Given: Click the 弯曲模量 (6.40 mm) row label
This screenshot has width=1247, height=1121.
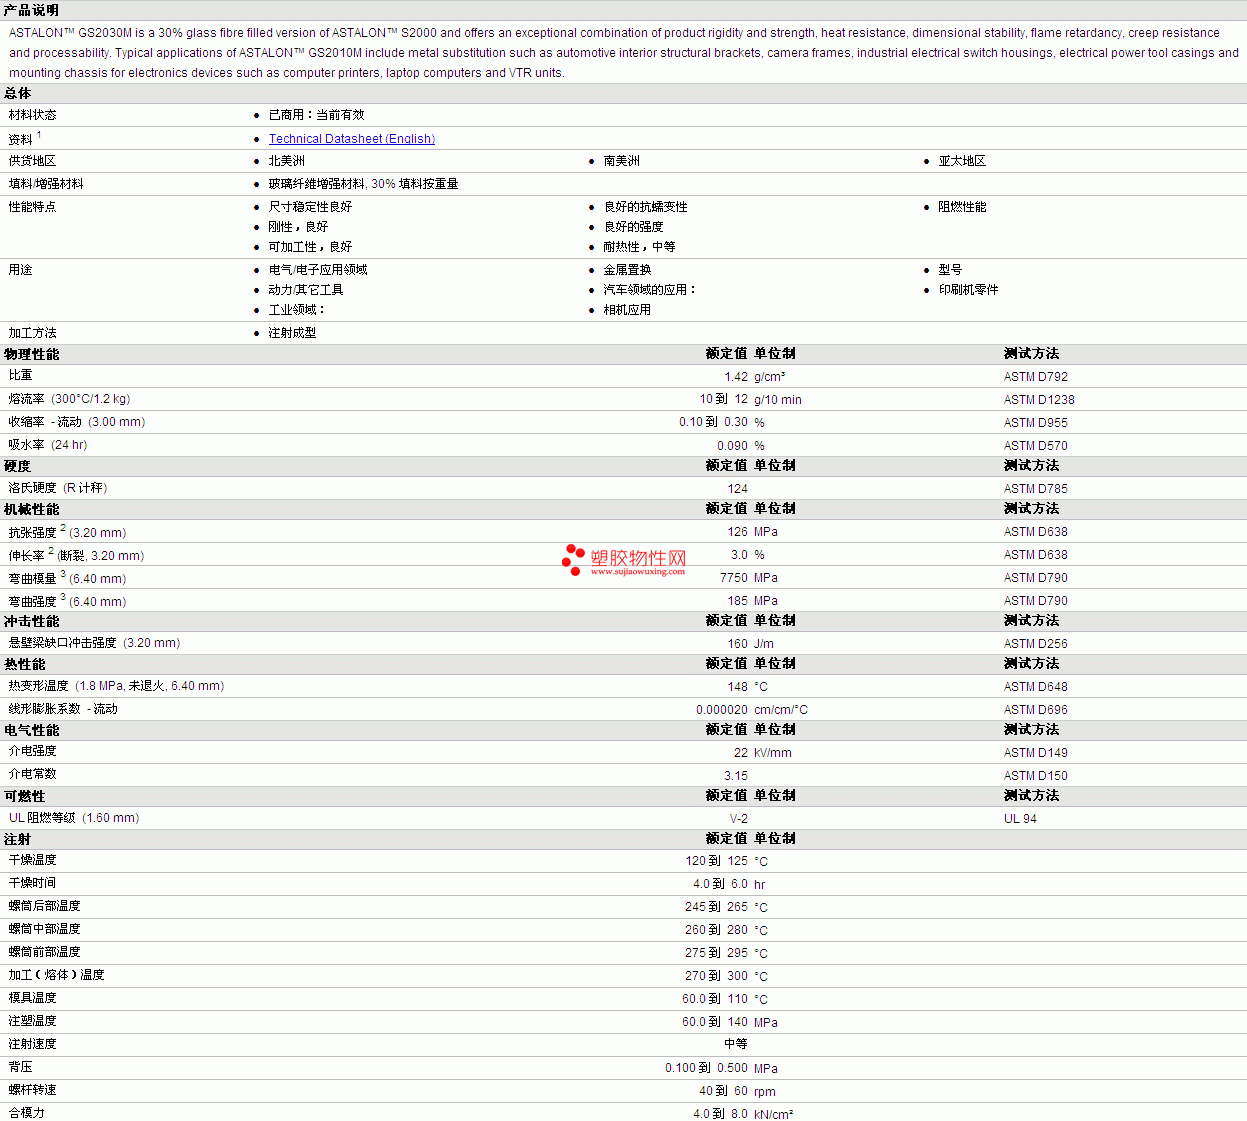Looking at the screenshot, I should (67, 578).
